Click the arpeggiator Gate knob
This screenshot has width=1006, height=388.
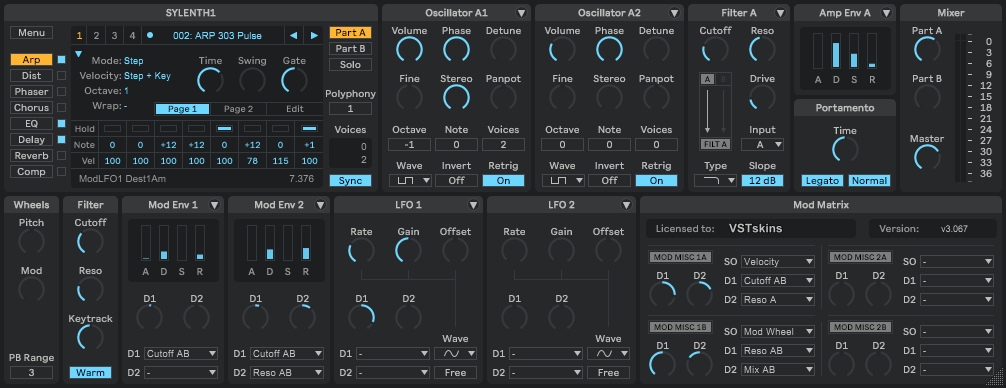click(x=294, y=80)
